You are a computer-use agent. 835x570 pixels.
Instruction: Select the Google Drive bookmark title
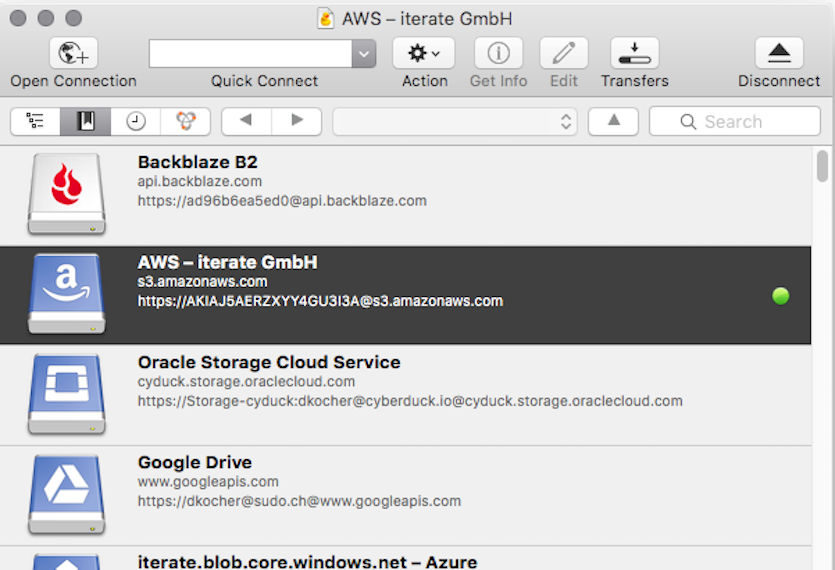(x=195, y=462)
